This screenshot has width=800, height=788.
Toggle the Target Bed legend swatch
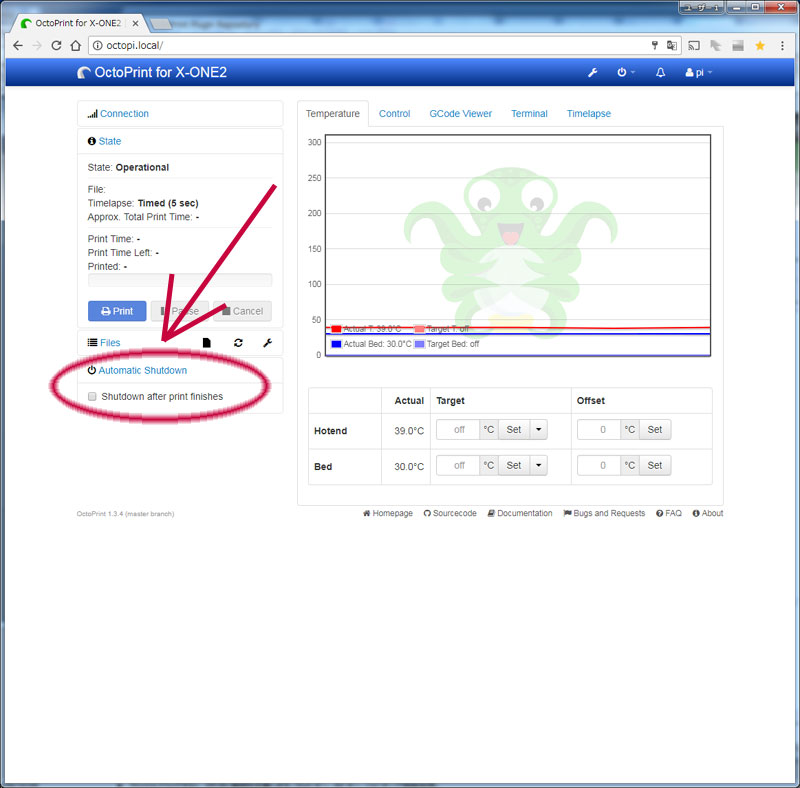tap(419, 344)
